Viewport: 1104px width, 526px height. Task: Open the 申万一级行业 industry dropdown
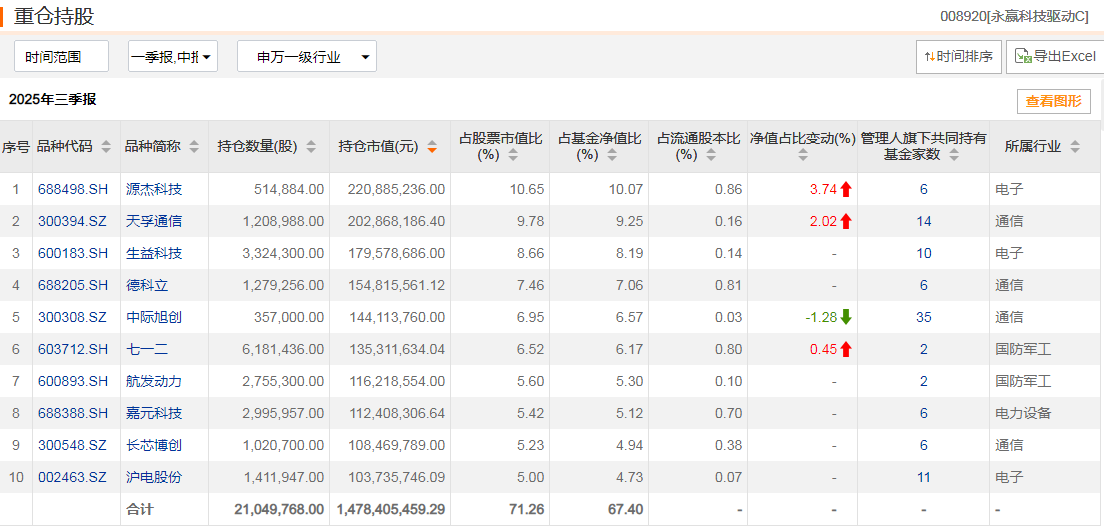coord(306,56)
